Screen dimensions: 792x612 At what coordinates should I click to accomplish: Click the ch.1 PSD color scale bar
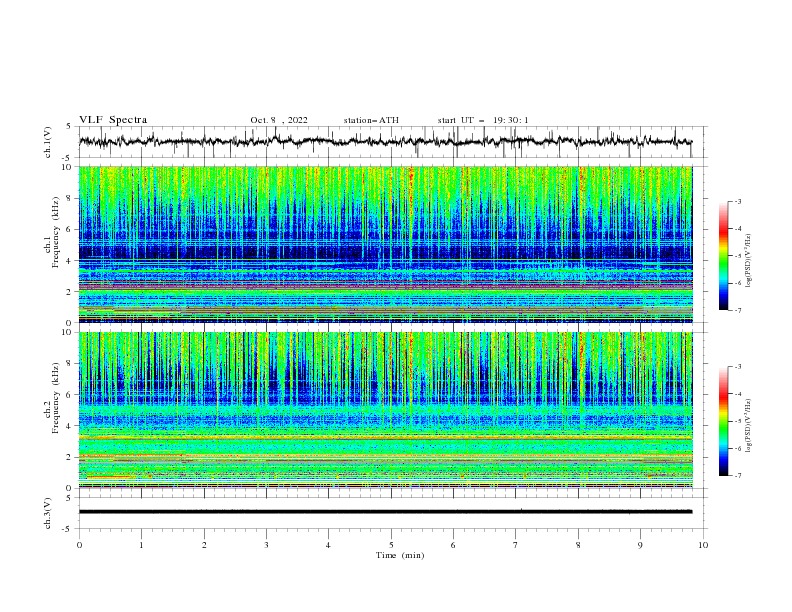(x=724, y=256)
